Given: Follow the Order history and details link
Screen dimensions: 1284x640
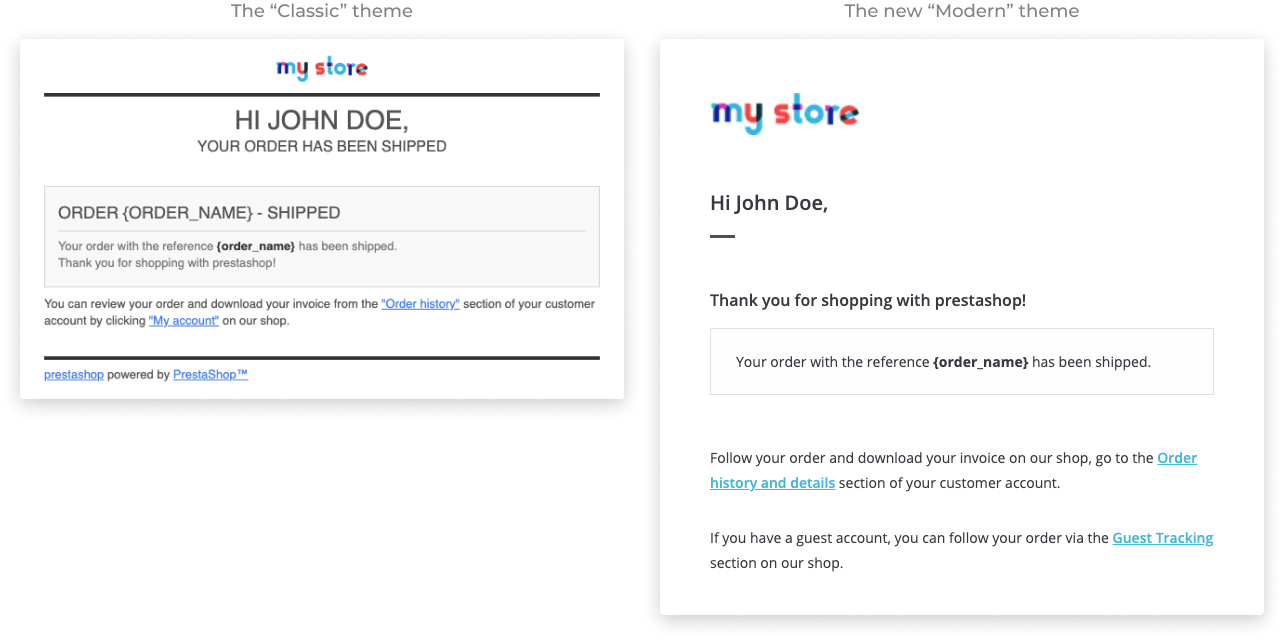Looking at the screenshot, I should tap(953, 470).
